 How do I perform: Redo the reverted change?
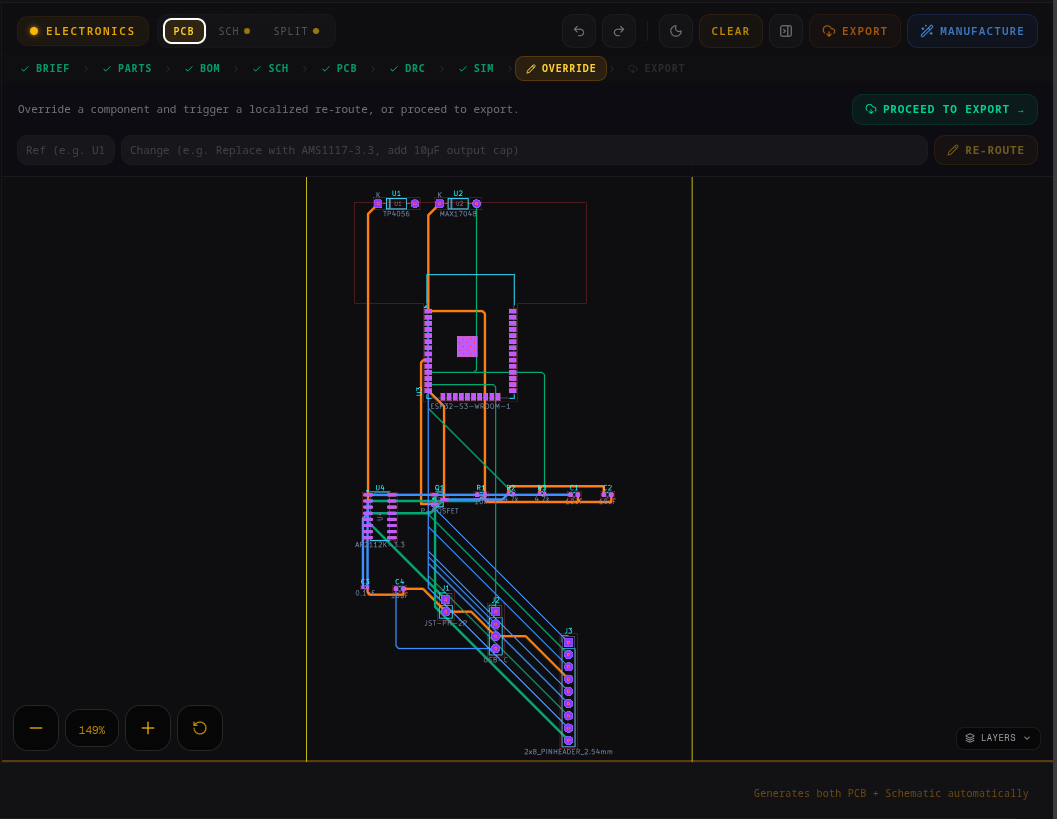pyautogui.click(x=618, y=31)
